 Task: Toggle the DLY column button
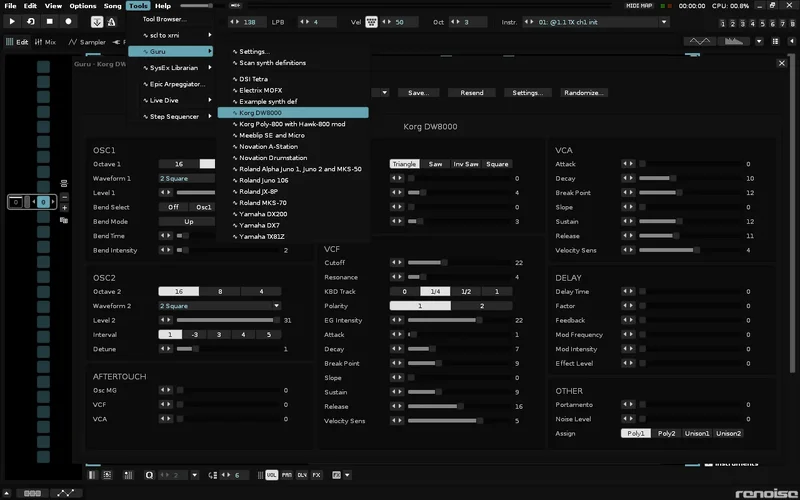[301, 475]
